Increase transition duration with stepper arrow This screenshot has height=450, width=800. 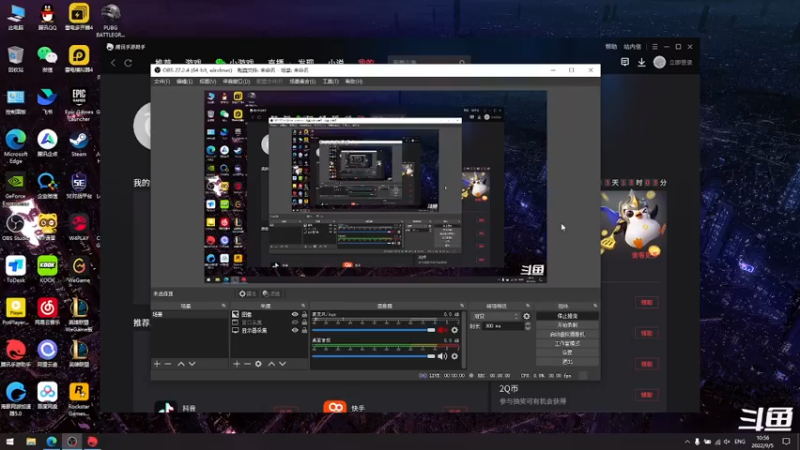[x=528, y=324]
